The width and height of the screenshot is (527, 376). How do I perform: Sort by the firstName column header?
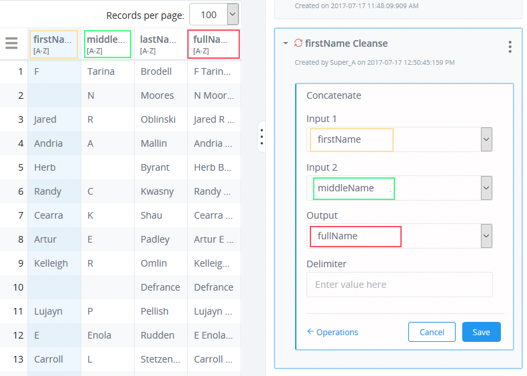[x=54, y=44]
